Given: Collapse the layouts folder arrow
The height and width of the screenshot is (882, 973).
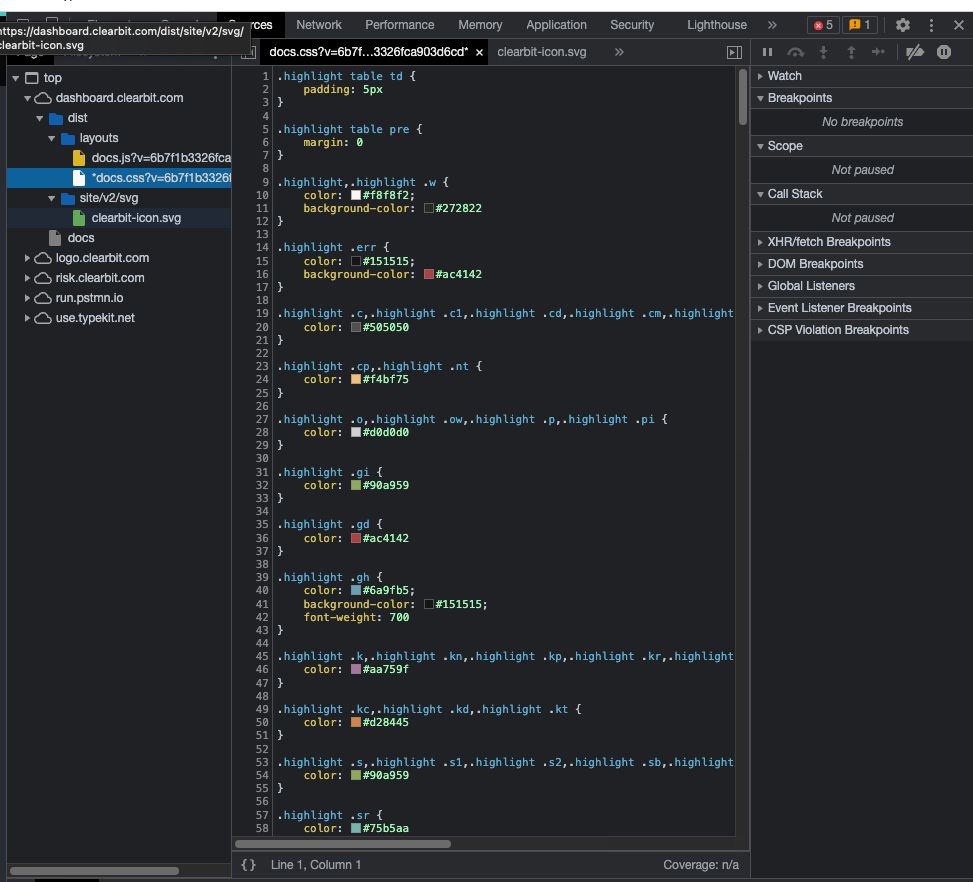Looking at the screenshot, I should click(x=52, y=138).
